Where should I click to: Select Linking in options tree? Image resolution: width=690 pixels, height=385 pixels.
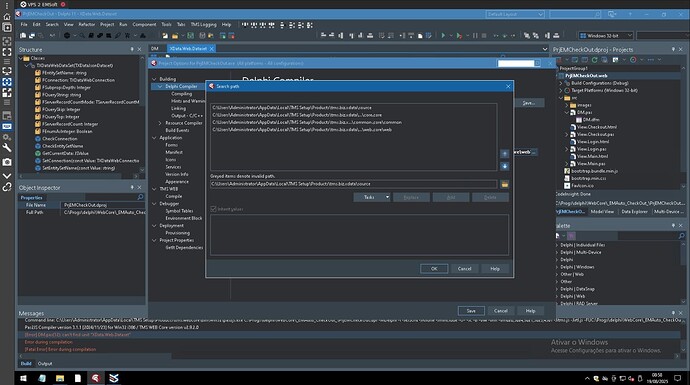click(x=178, y=109)
